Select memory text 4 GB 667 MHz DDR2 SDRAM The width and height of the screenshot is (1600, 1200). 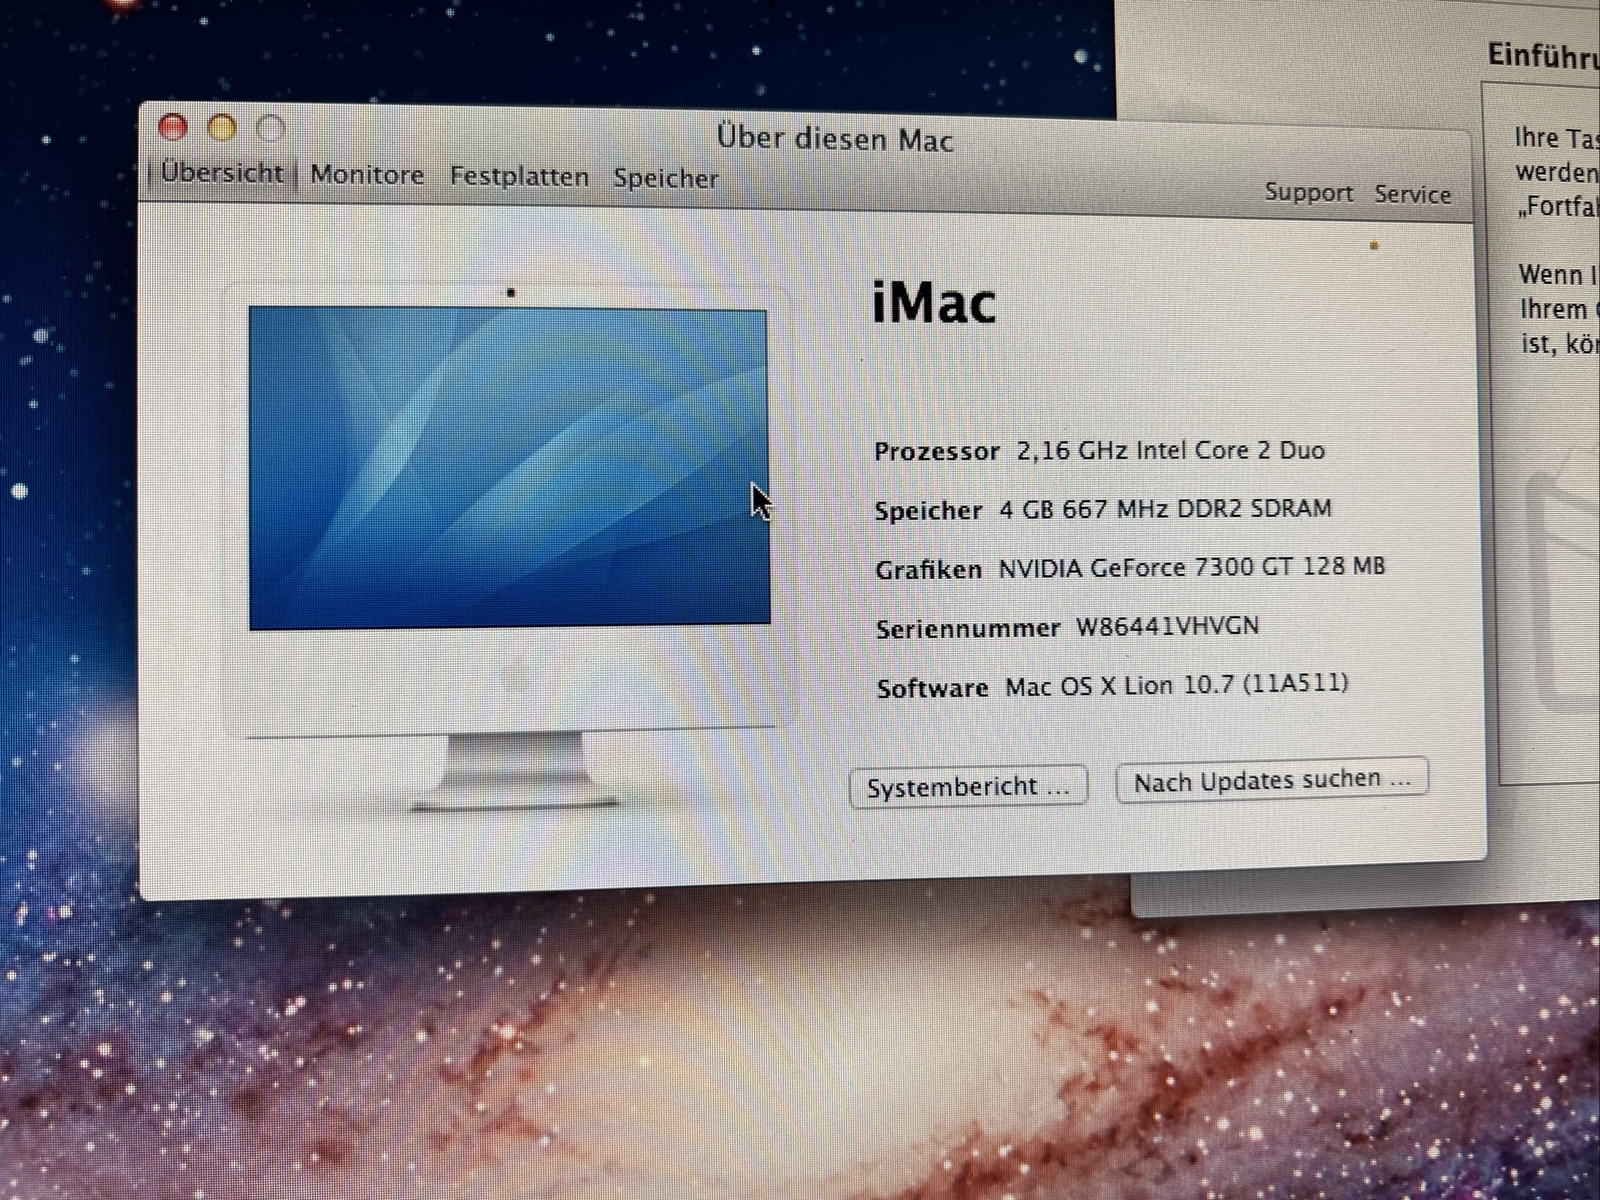[1165, 508]
